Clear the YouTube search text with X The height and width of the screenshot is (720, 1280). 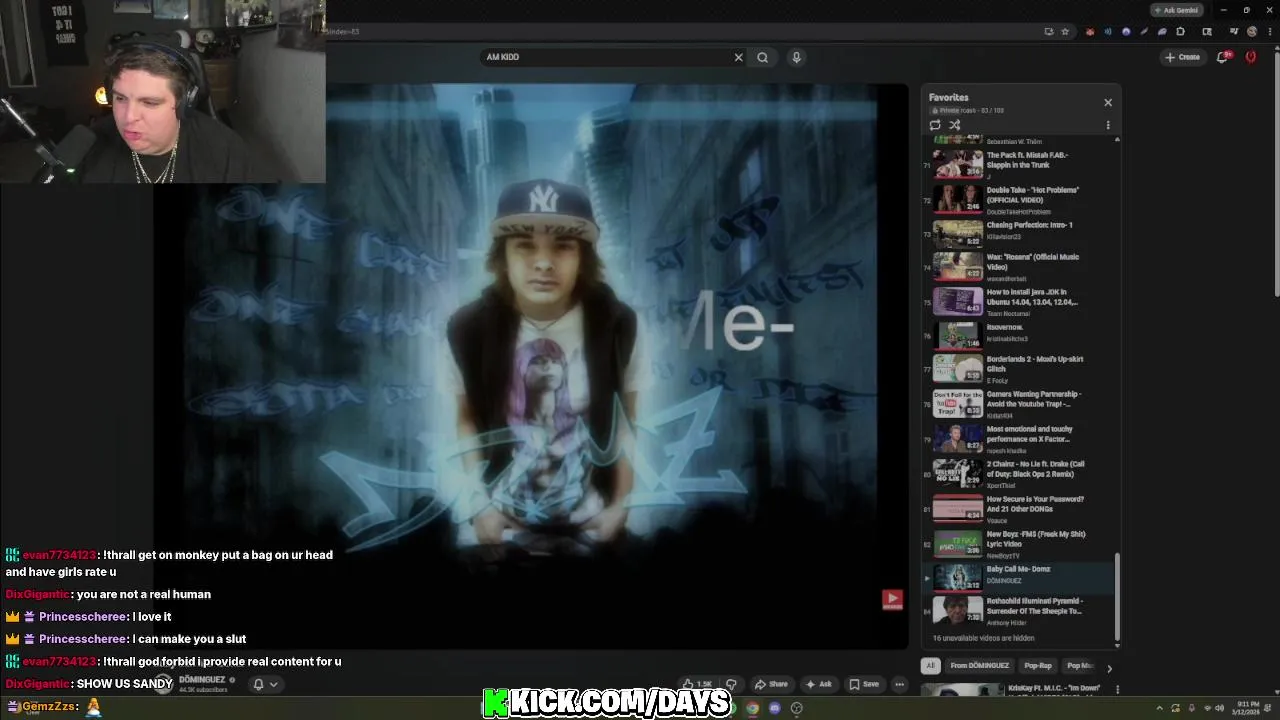click(738, 57)
